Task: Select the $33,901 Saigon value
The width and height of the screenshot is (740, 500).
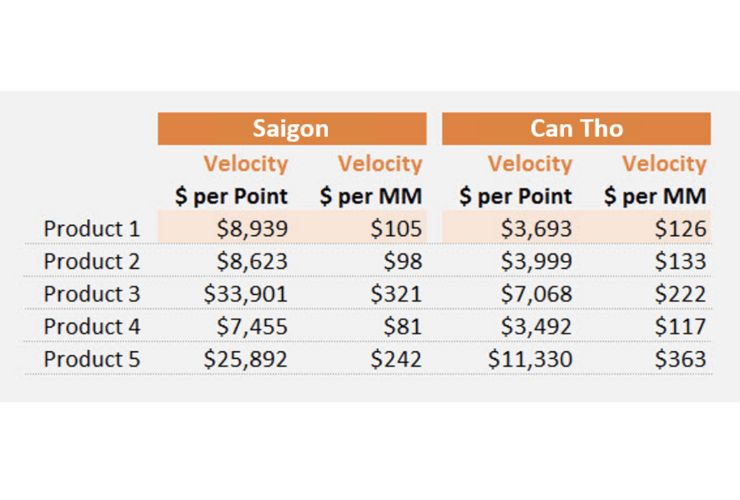Action: coord(245,294)
